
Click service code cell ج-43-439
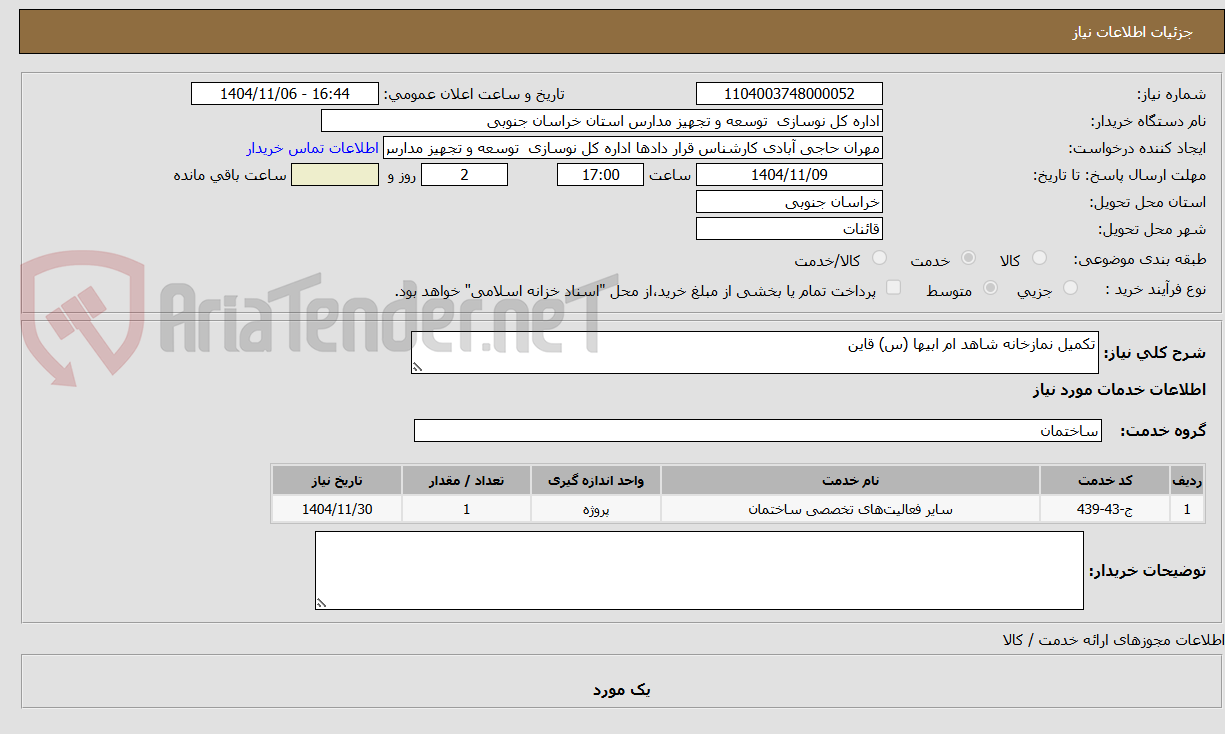1105,510
